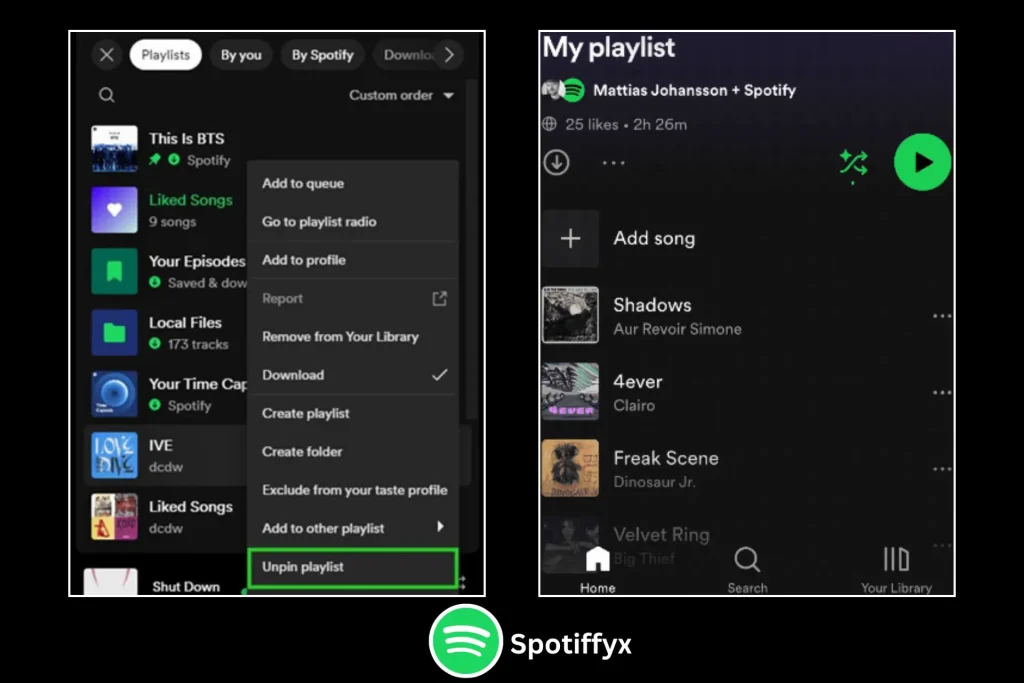Click the green Liked Songs title
Image resolution: width=1024 pixels, height=683 pixels.
point(191,200)
